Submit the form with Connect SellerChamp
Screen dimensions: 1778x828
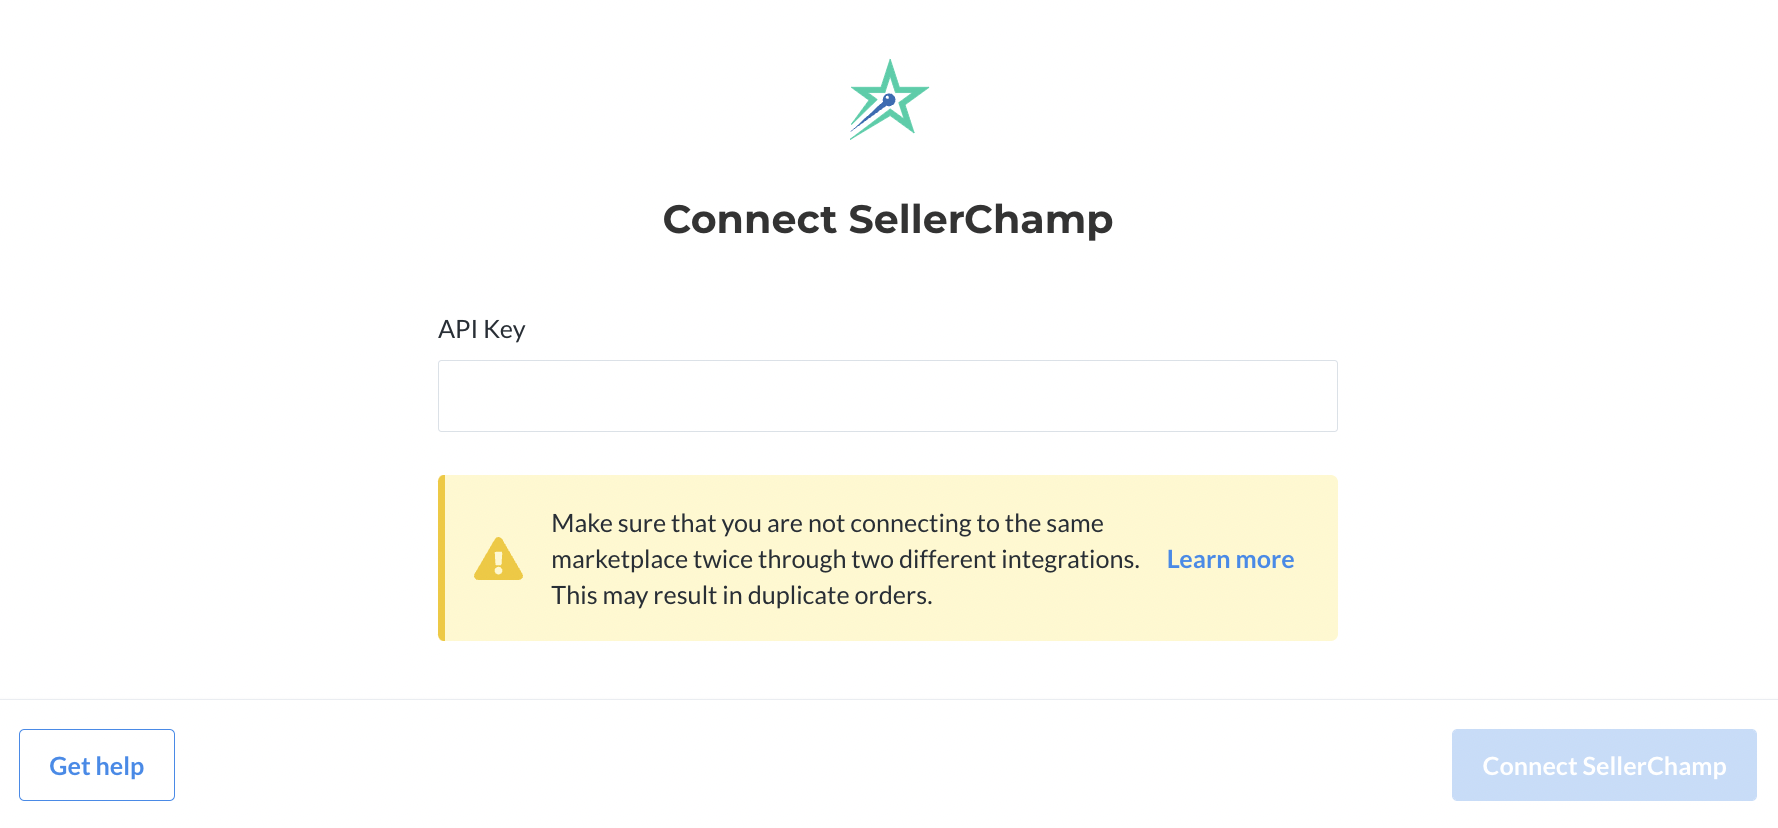1604,765
